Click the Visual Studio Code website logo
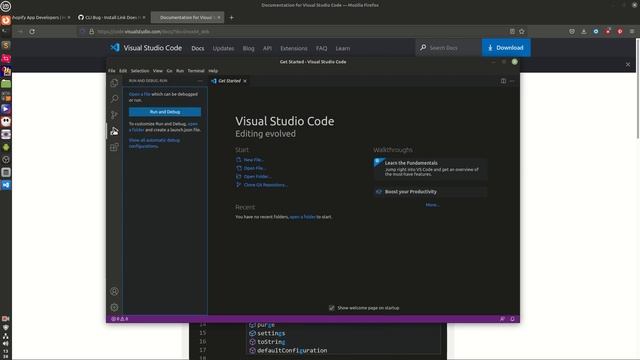The height and width of the screenshot is (360, 640). pos(146,48)
